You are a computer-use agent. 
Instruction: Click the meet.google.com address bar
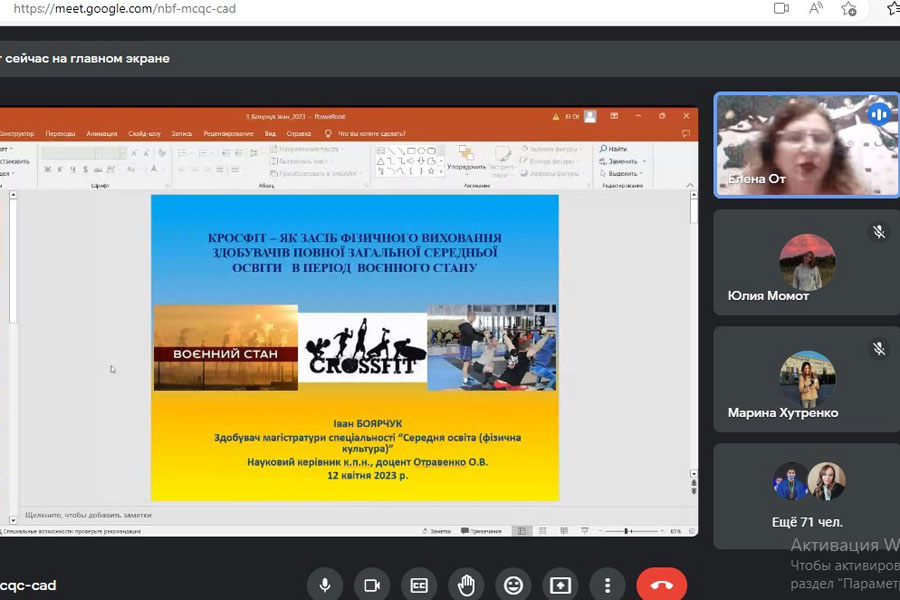pos(300,9)
